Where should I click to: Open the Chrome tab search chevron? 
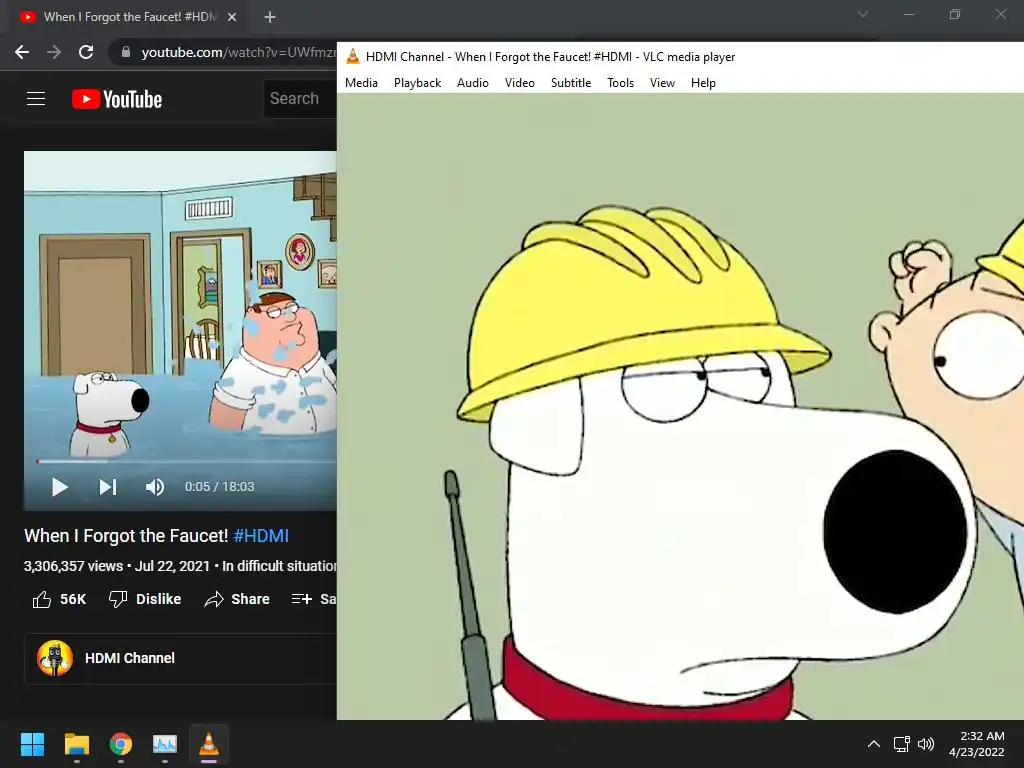tap(863, 14)
